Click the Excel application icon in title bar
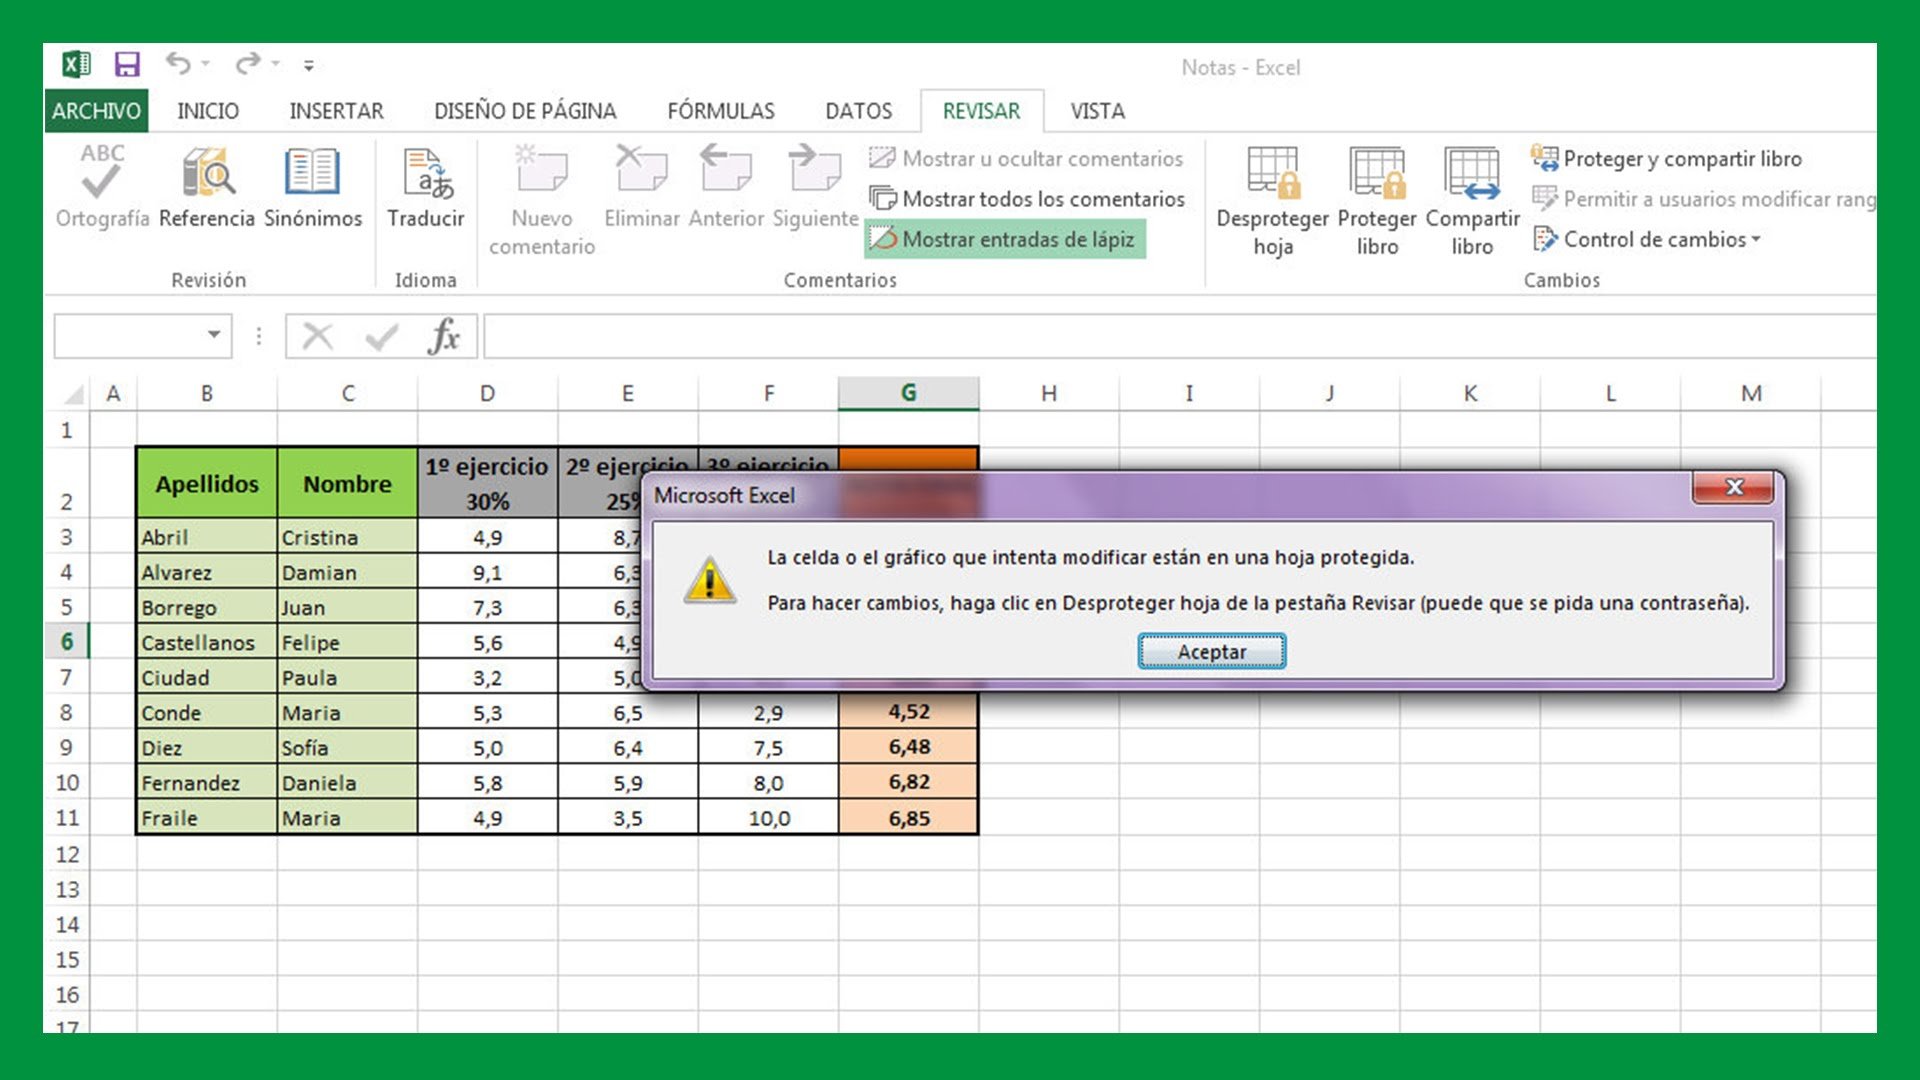Screen dimensions: 1920x1080 point(76,65)
